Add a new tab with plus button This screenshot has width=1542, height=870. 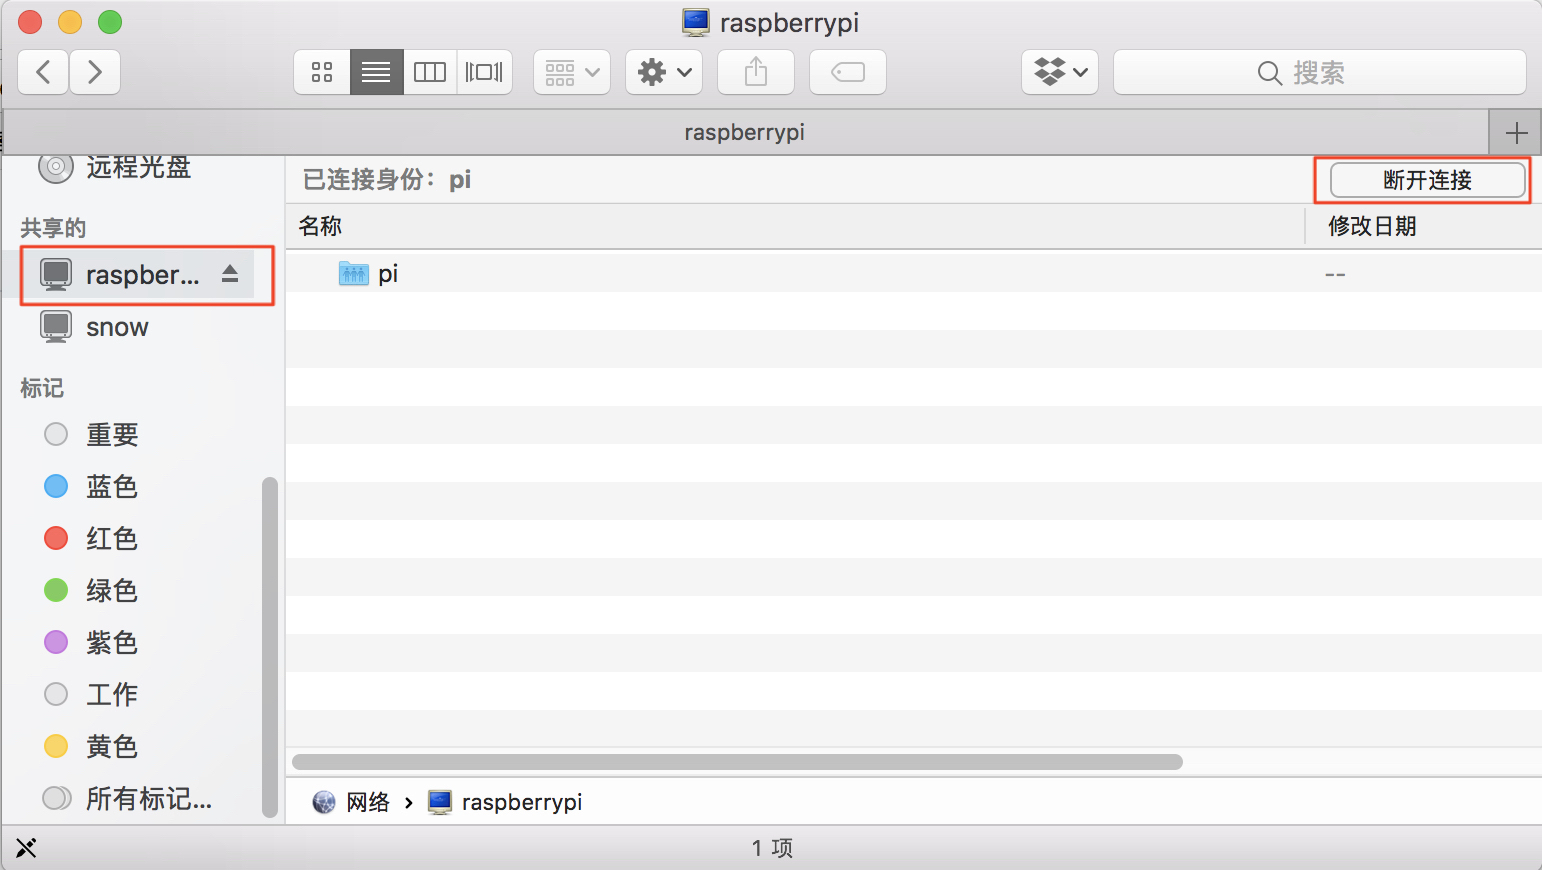[x=1516, y=133]
